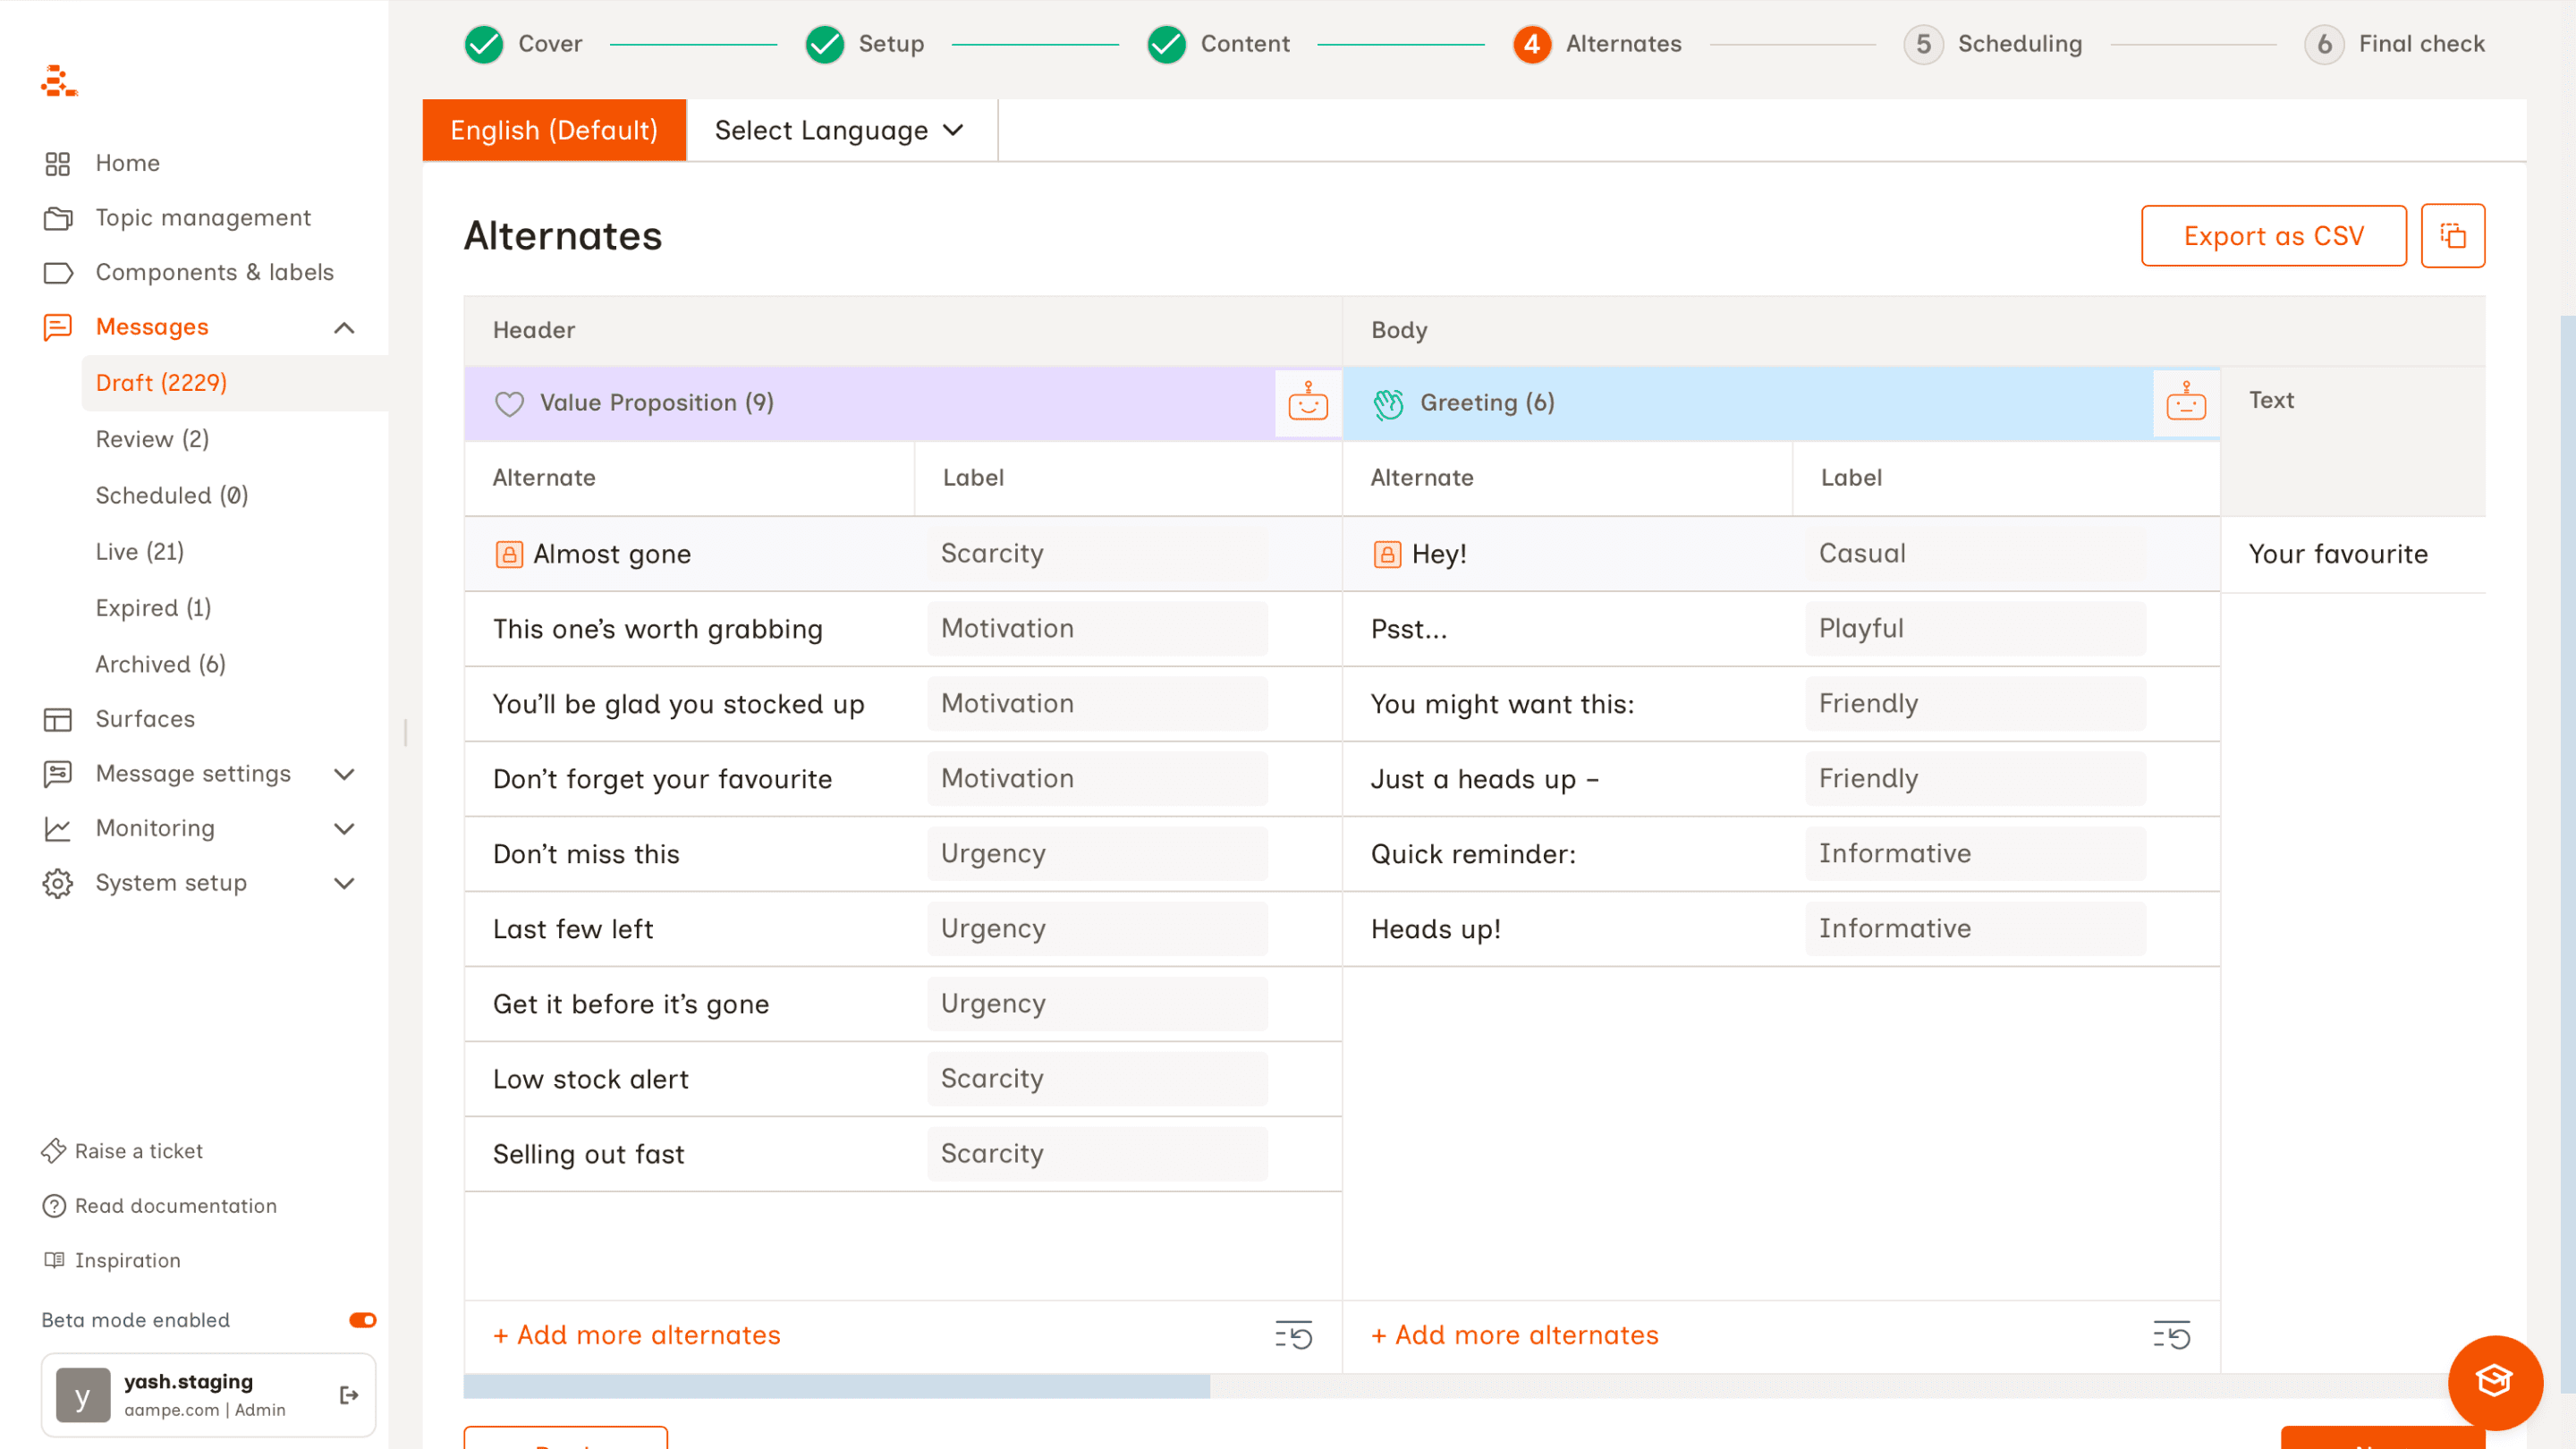Click the lock icon beside Hey!
This screenshot has width=2576, height=1449.
[1387, 554]
